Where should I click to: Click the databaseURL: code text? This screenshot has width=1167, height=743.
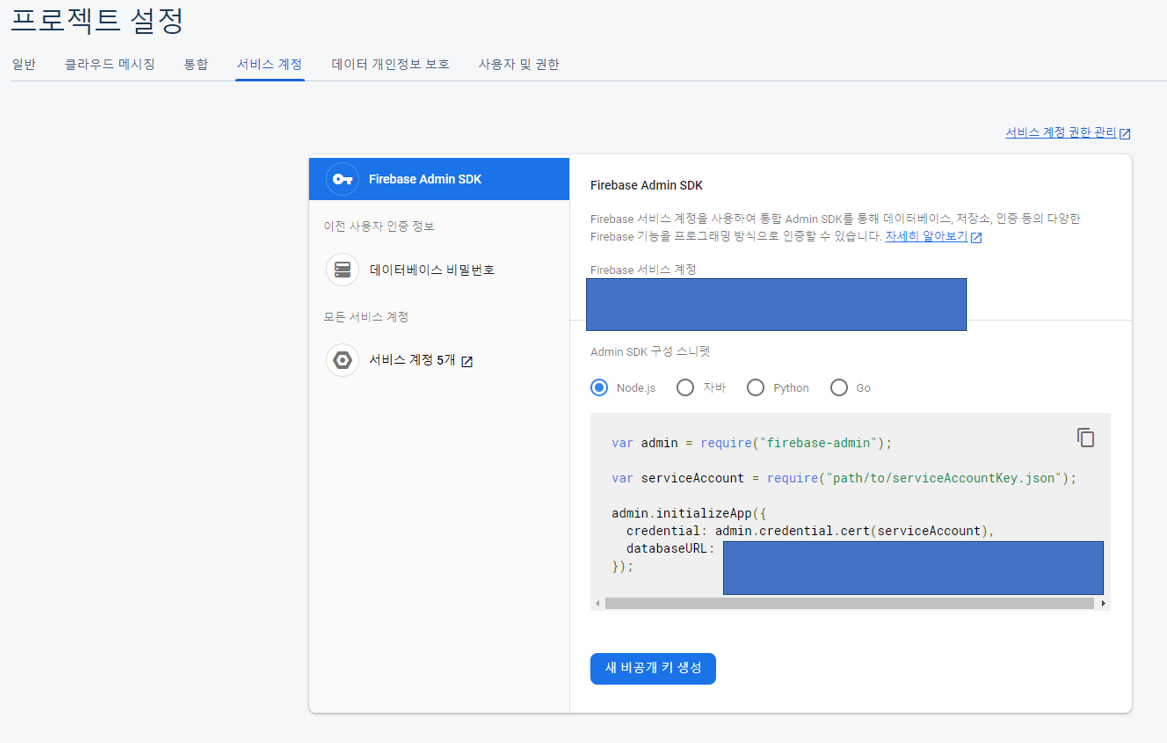(670, 549)
